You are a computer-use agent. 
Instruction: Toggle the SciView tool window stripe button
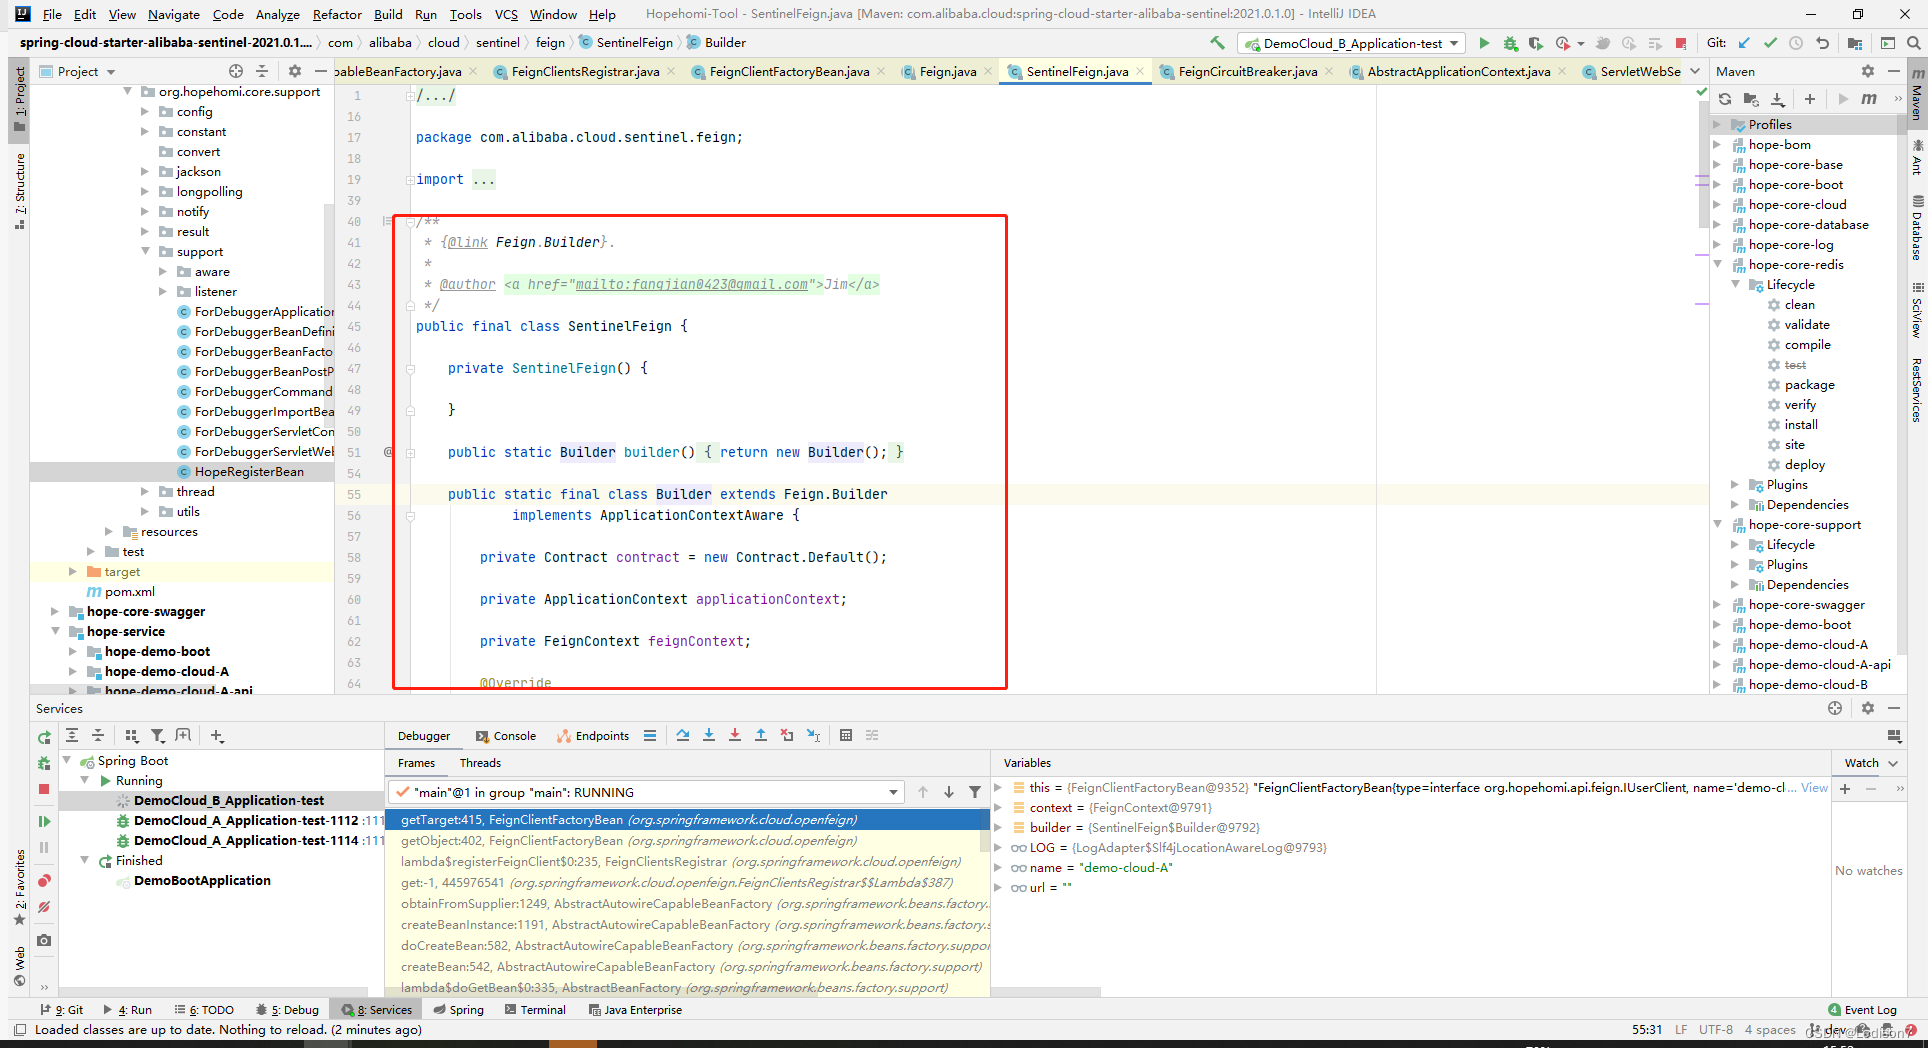coord(1917,310)
